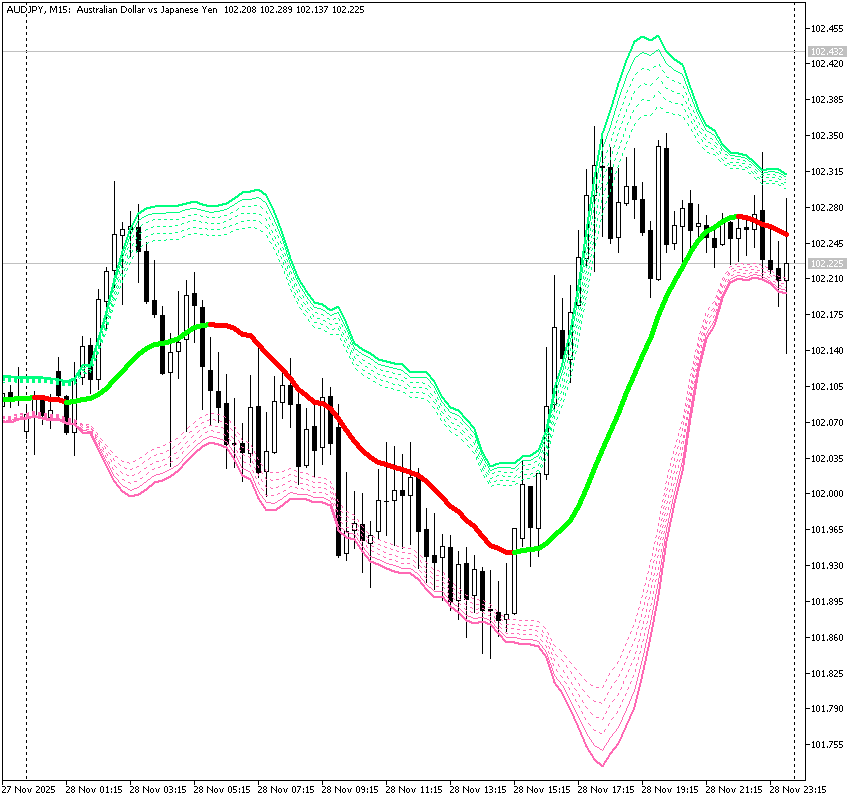Click price scale value 102.350

(x=827, y=136)
